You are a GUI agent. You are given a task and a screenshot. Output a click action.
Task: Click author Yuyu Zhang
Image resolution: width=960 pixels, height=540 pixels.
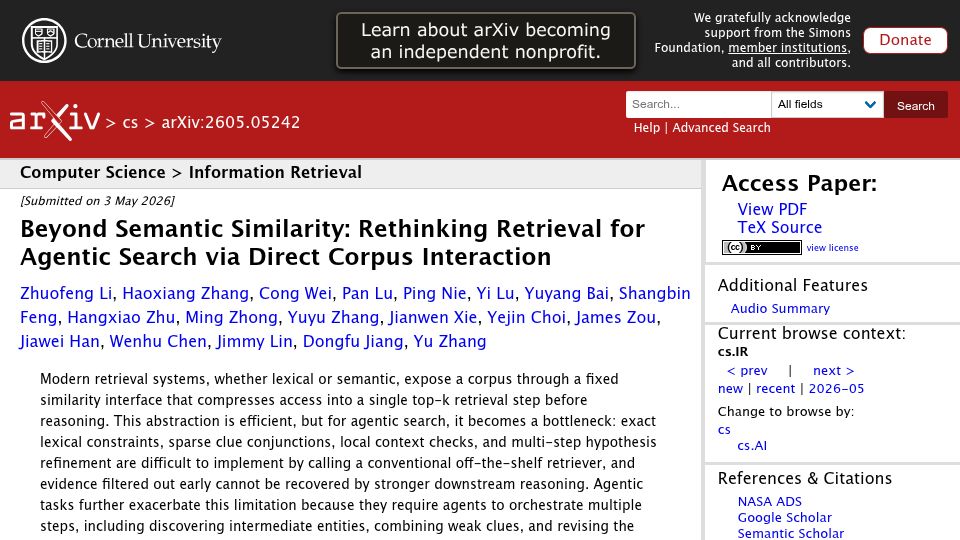pyautogui.click(x=333, y=317)
